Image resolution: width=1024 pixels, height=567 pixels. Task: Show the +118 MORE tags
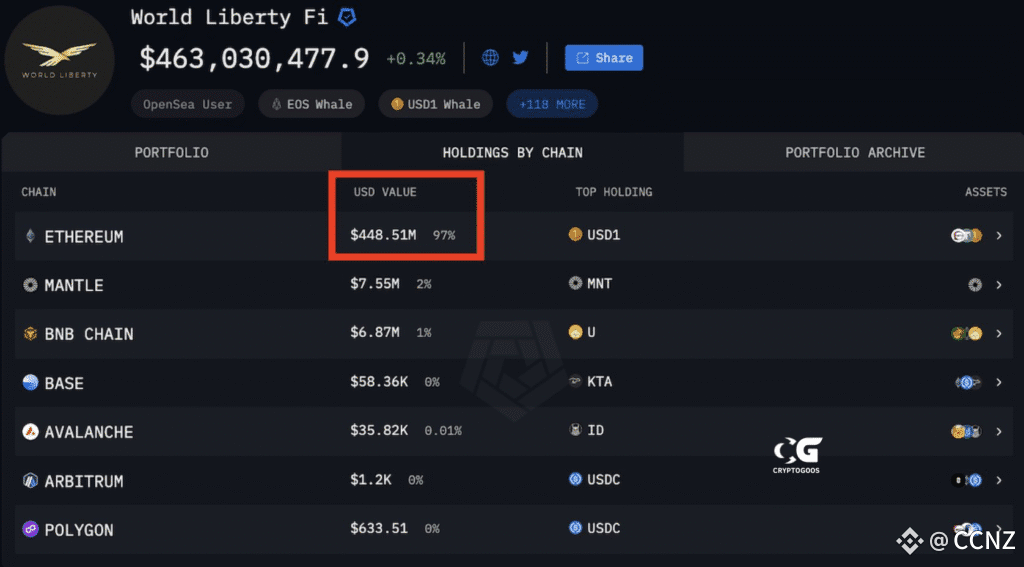point(552,105)
